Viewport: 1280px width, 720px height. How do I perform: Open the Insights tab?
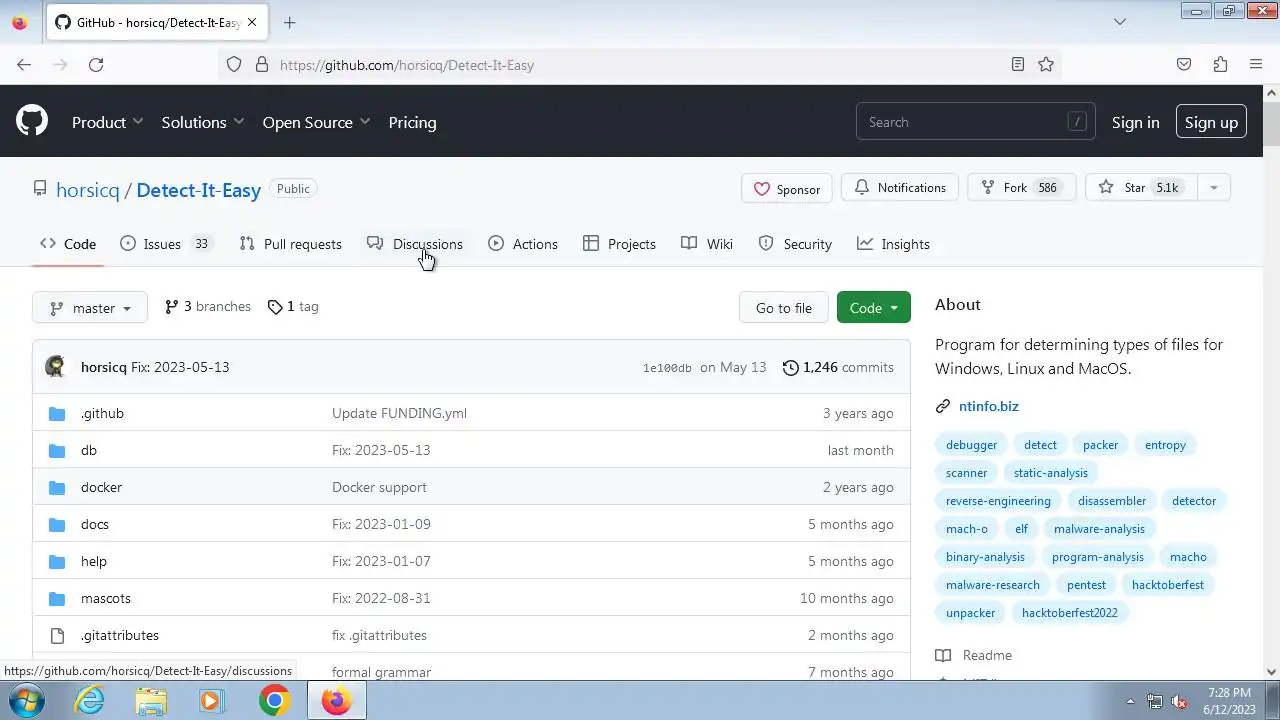coord(894,244)
